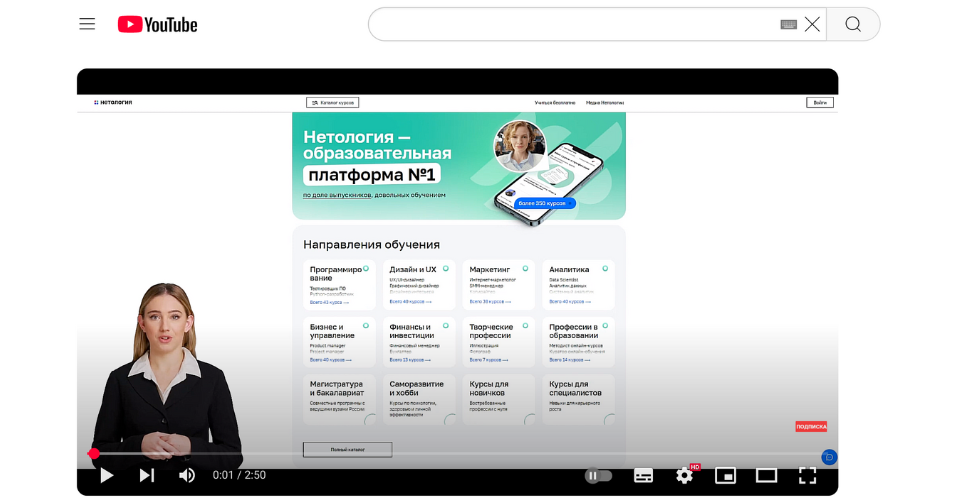Open the Саморазвитие и хобби card

tap(419, 400)
